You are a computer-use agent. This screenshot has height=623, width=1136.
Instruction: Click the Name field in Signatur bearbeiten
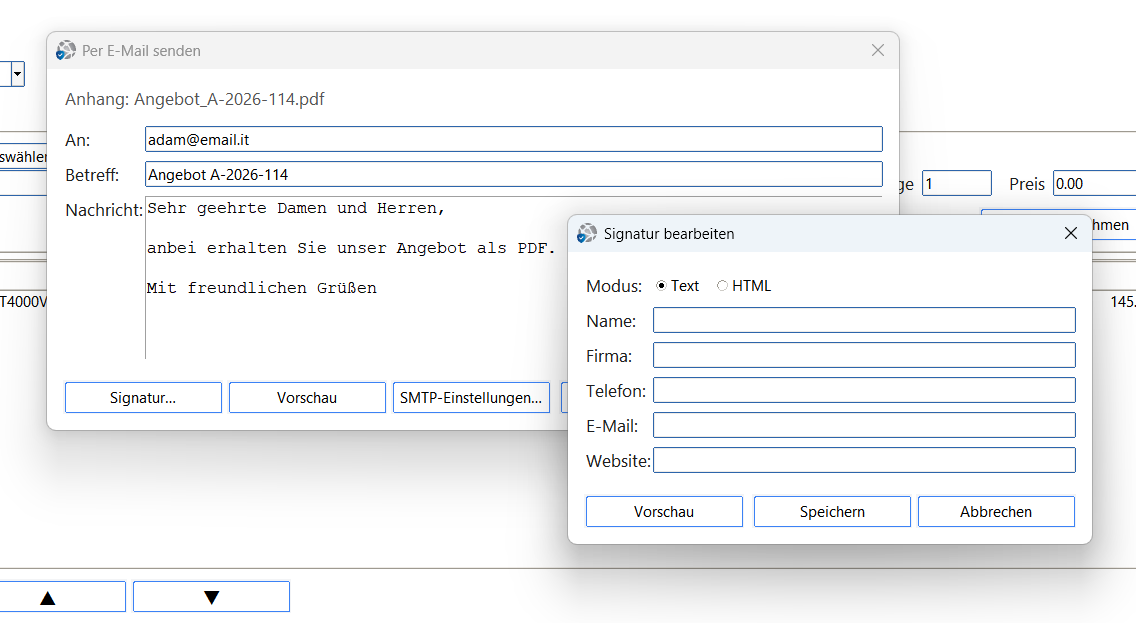click(864, 320)
